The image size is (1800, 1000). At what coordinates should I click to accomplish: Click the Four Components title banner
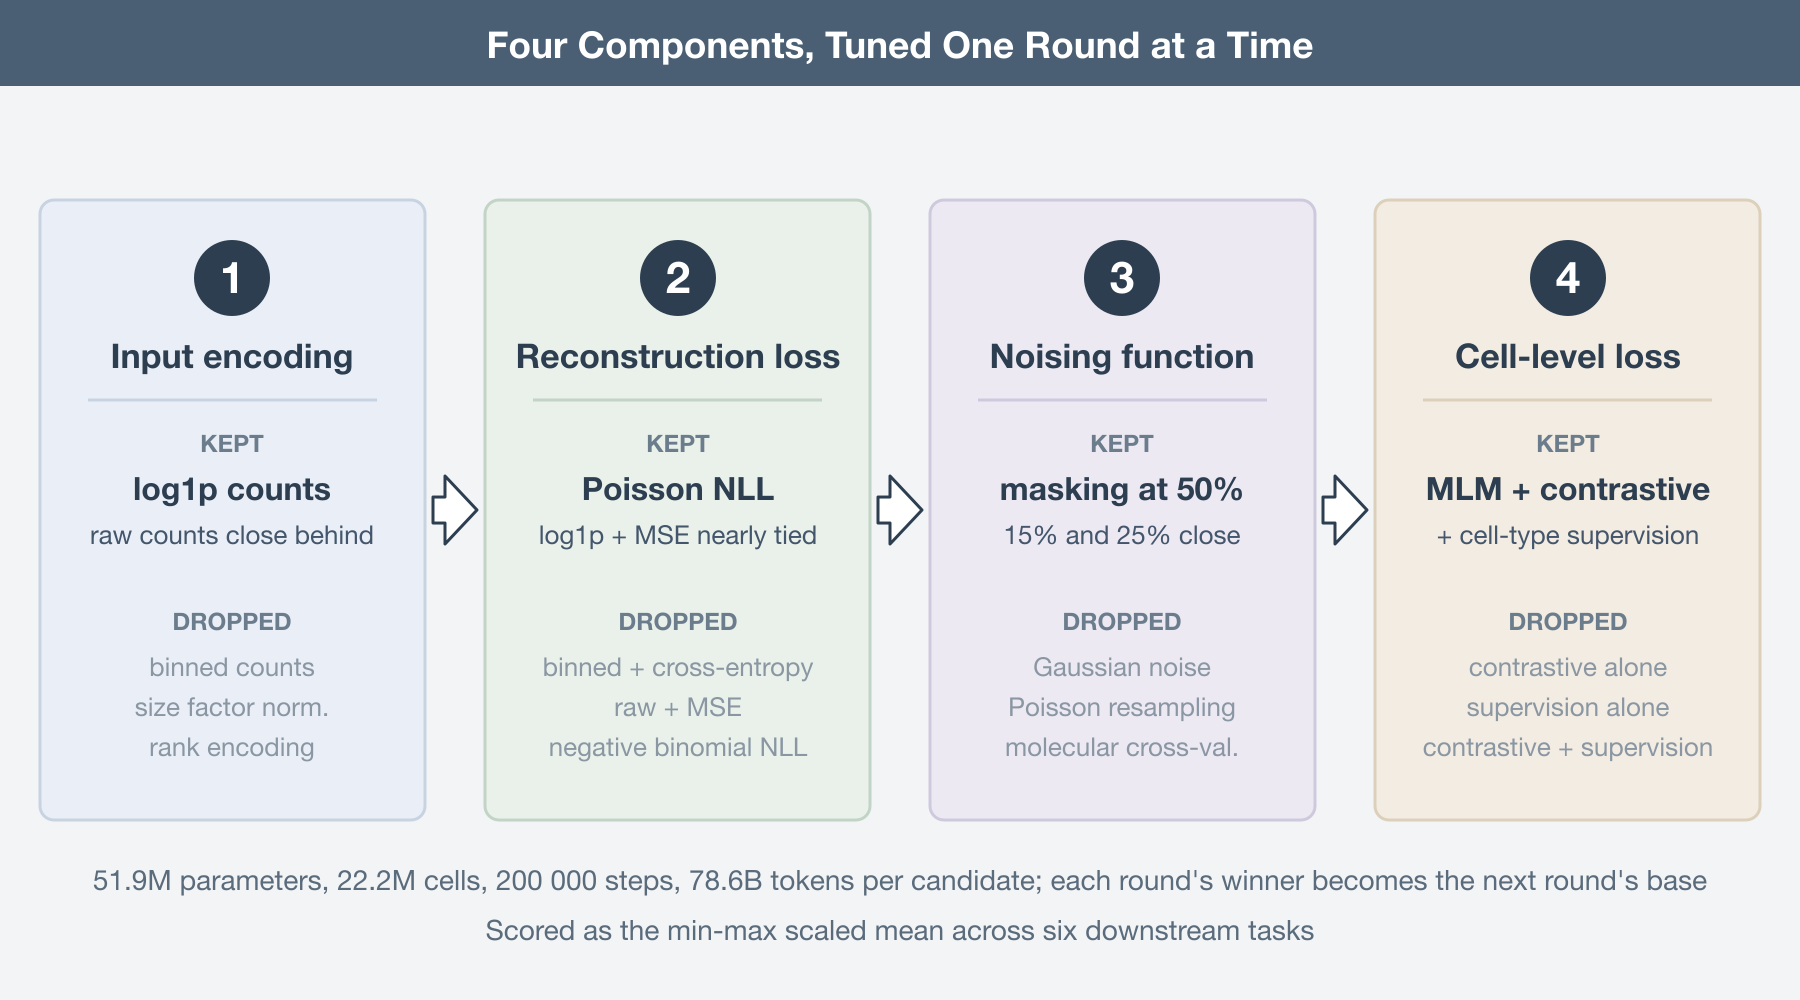[x=900, y=43]
